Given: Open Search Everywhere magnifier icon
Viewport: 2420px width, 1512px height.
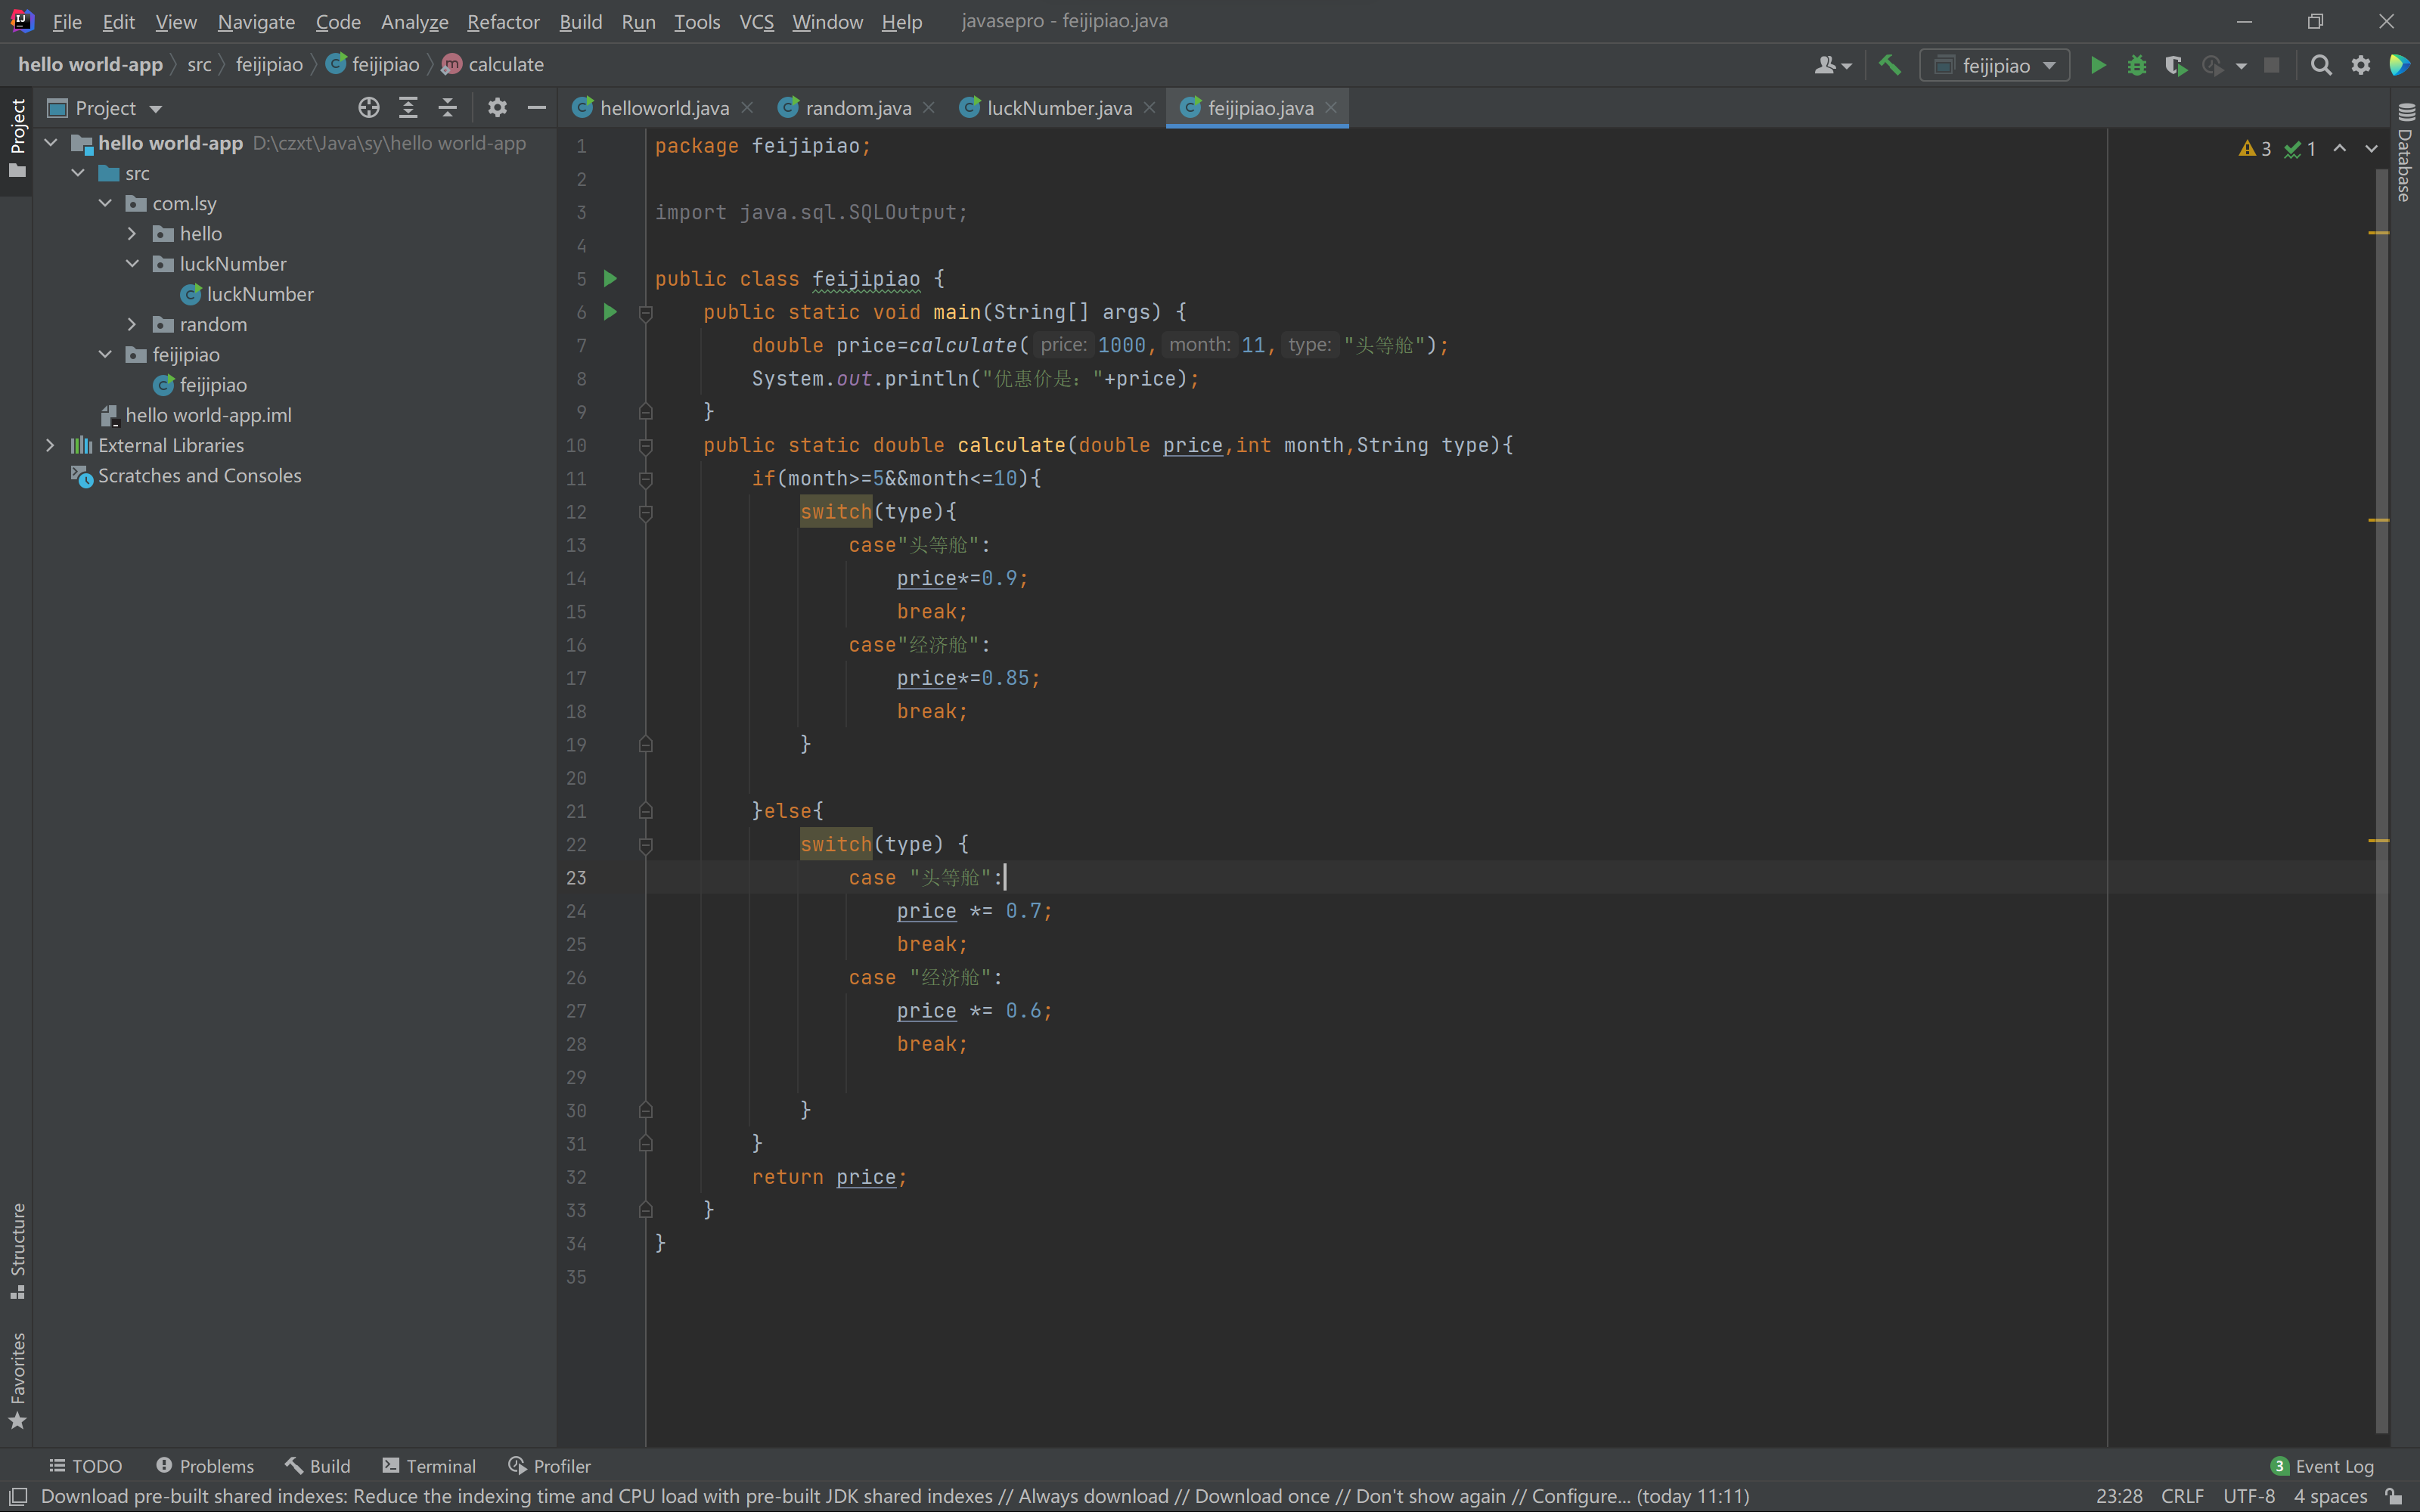Looking at the screenshot, I should click(2321, 65).
